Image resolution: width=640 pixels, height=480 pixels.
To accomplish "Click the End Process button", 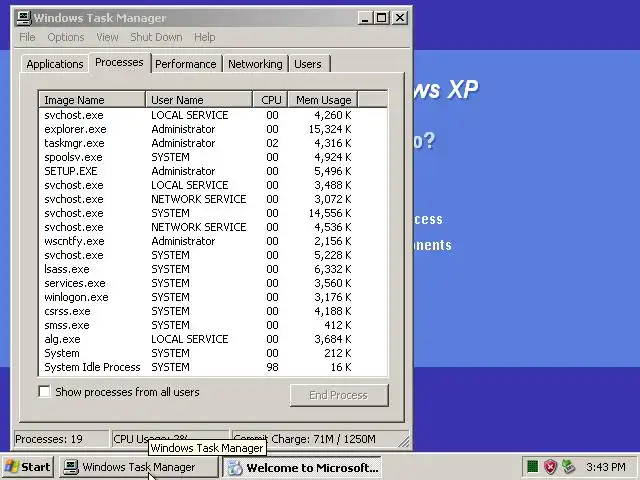I will pyautogui.click(x=339, y=395).
